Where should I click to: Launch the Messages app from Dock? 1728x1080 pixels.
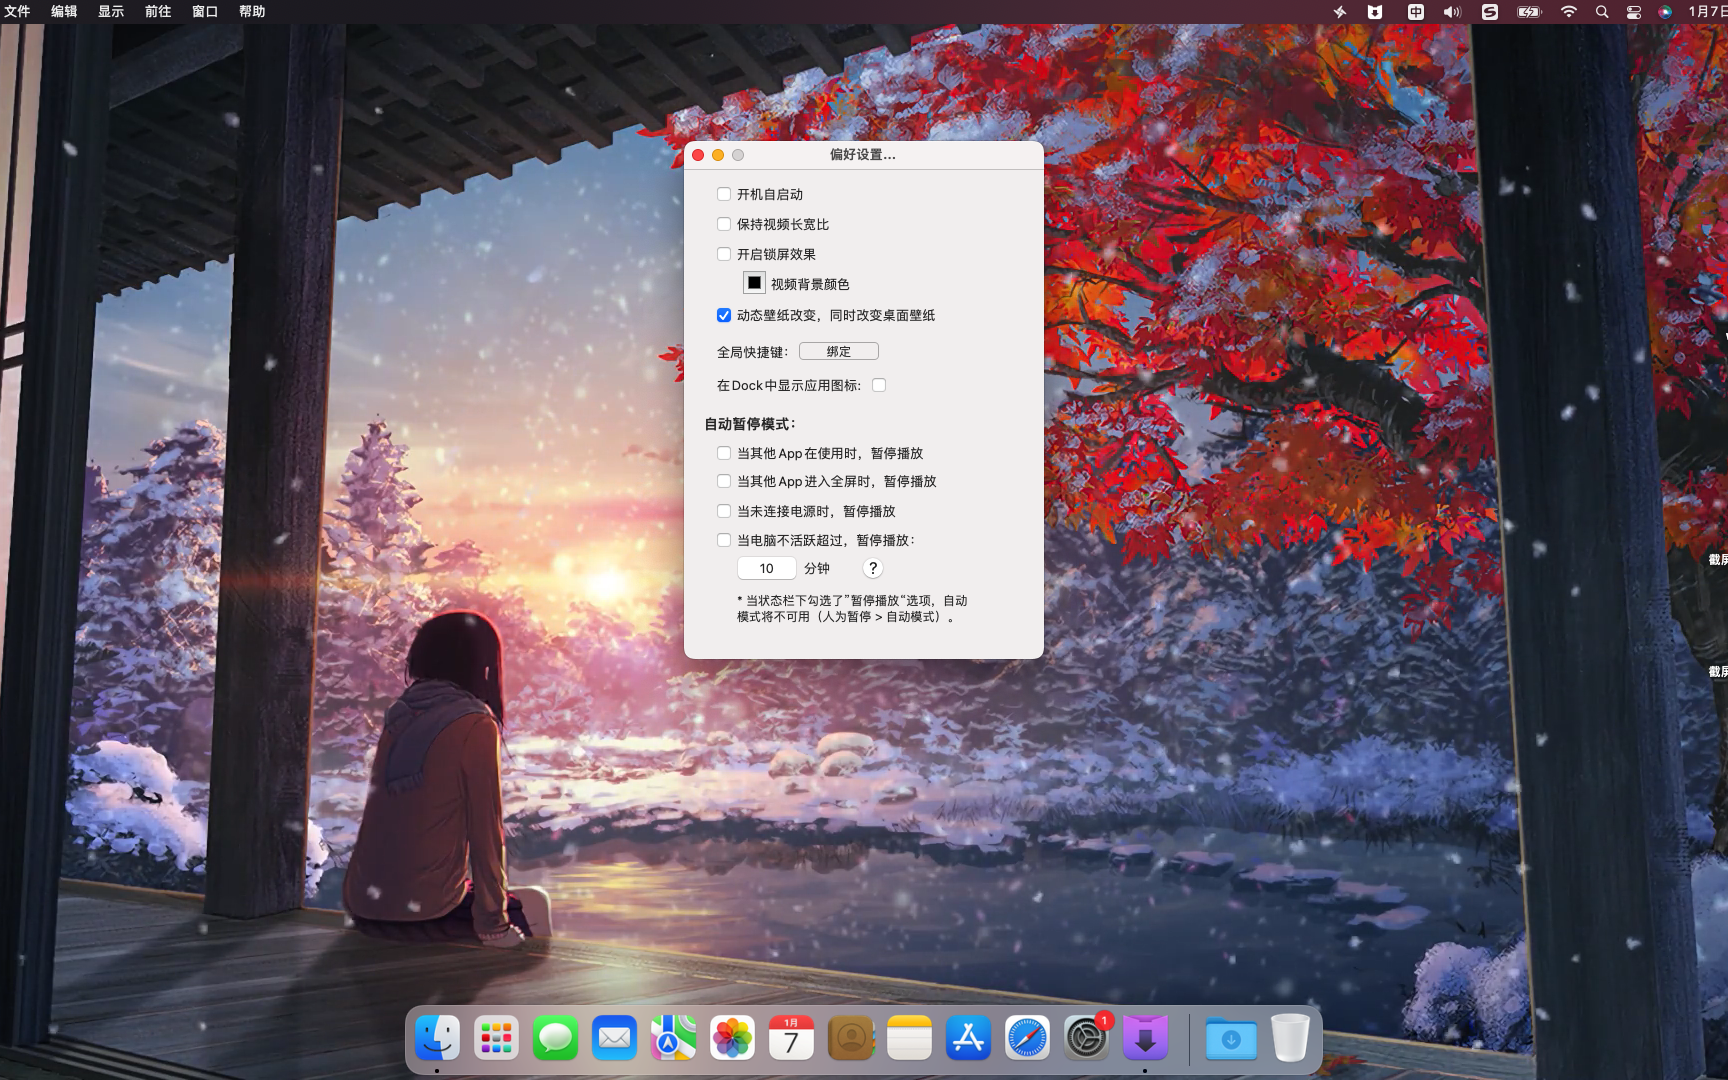point(555,1038)
